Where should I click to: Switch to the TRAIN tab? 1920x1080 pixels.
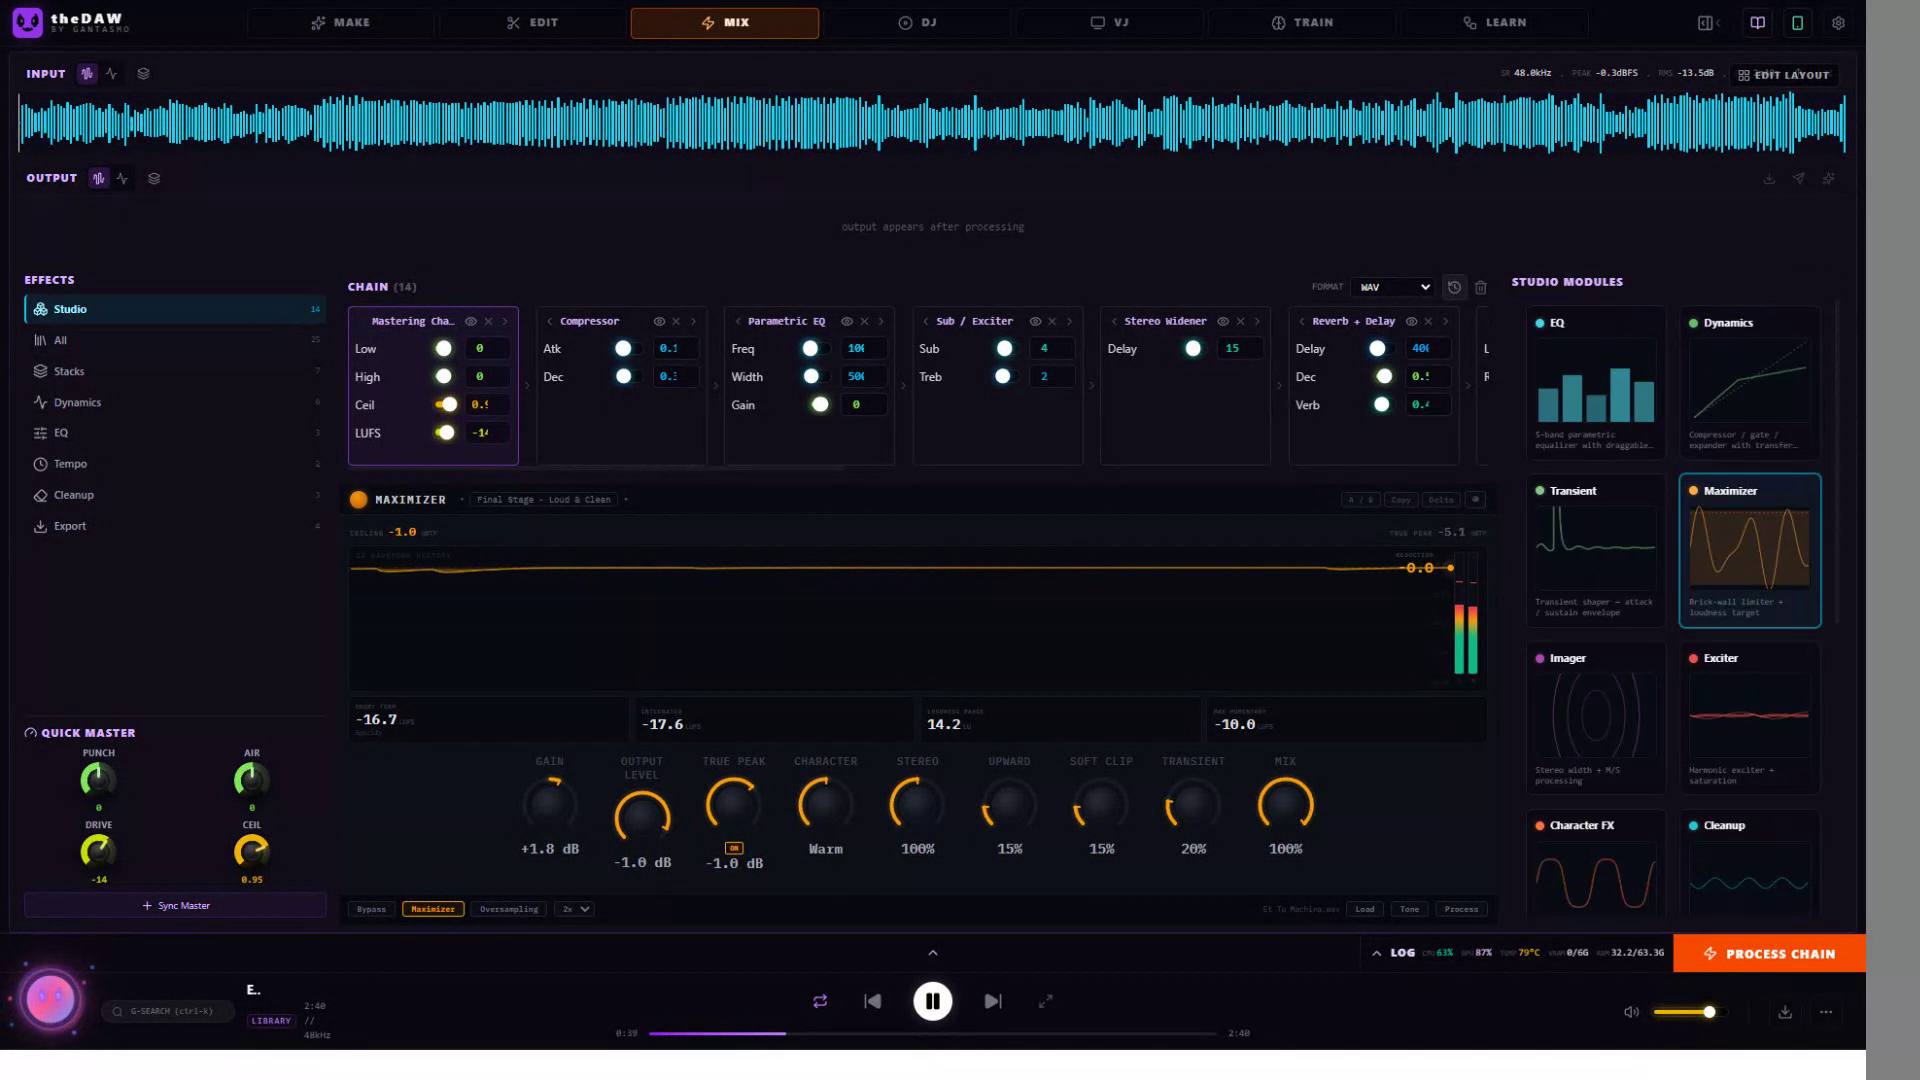point(1301,23)
